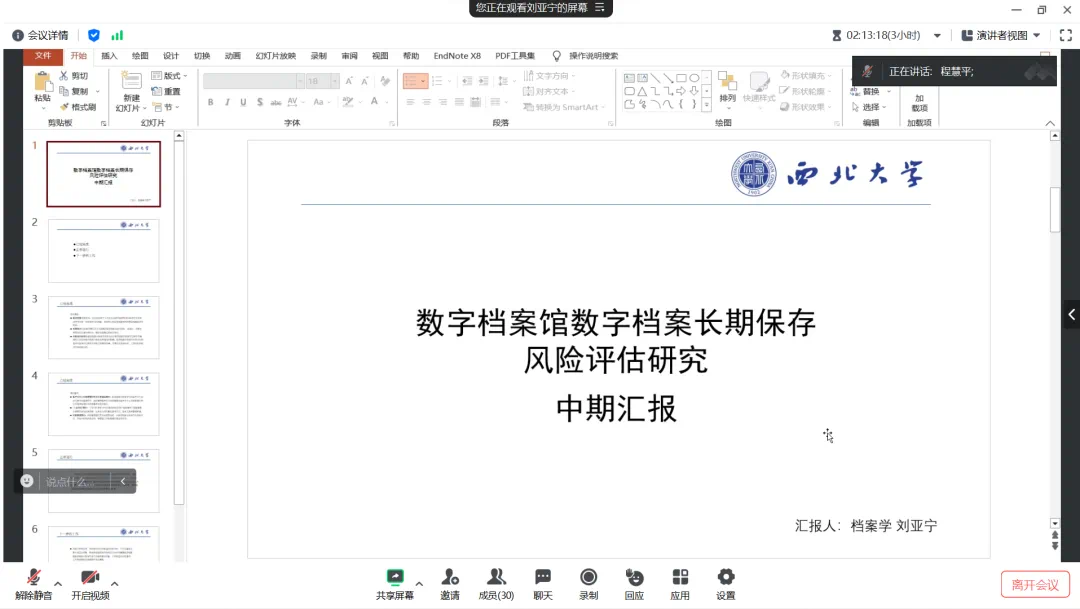
Task: Unmute microphone with 解除静音
Action: coord(33,578)
